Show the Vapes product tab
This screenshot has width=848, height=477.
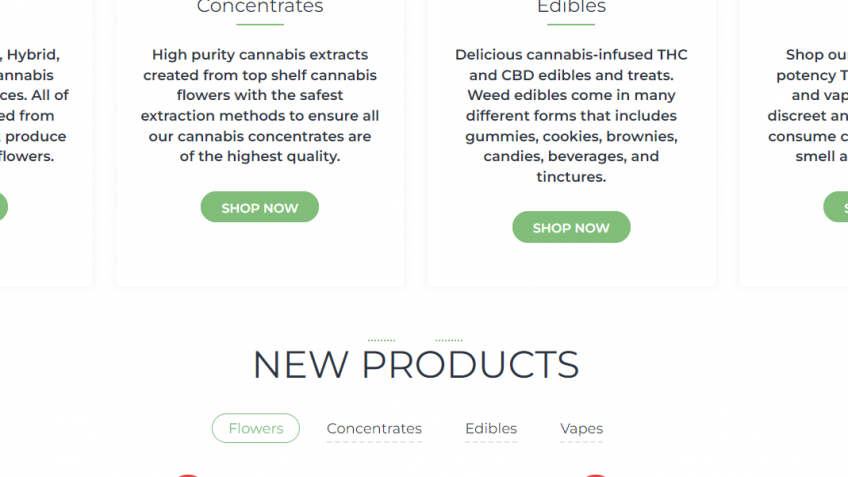pyautogui.click(x=581, y=428)
